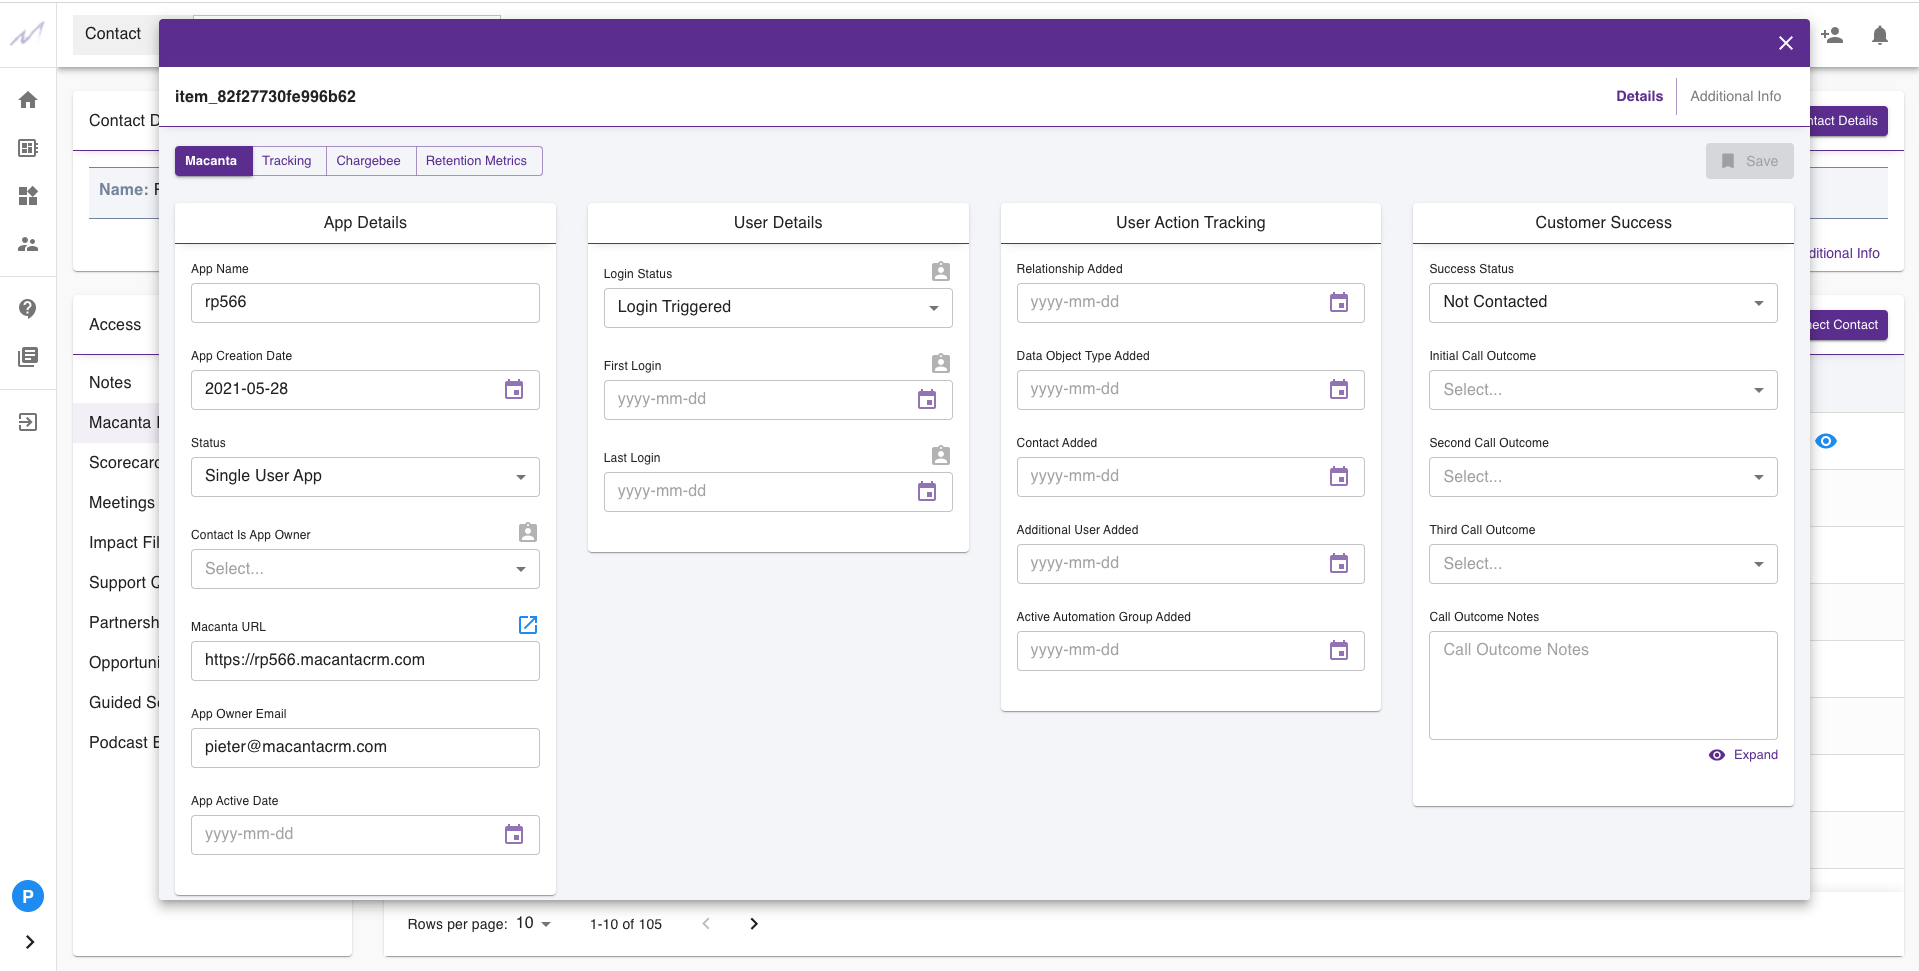
Task: Click the add user icon in header
Action: click(1831, 36)
